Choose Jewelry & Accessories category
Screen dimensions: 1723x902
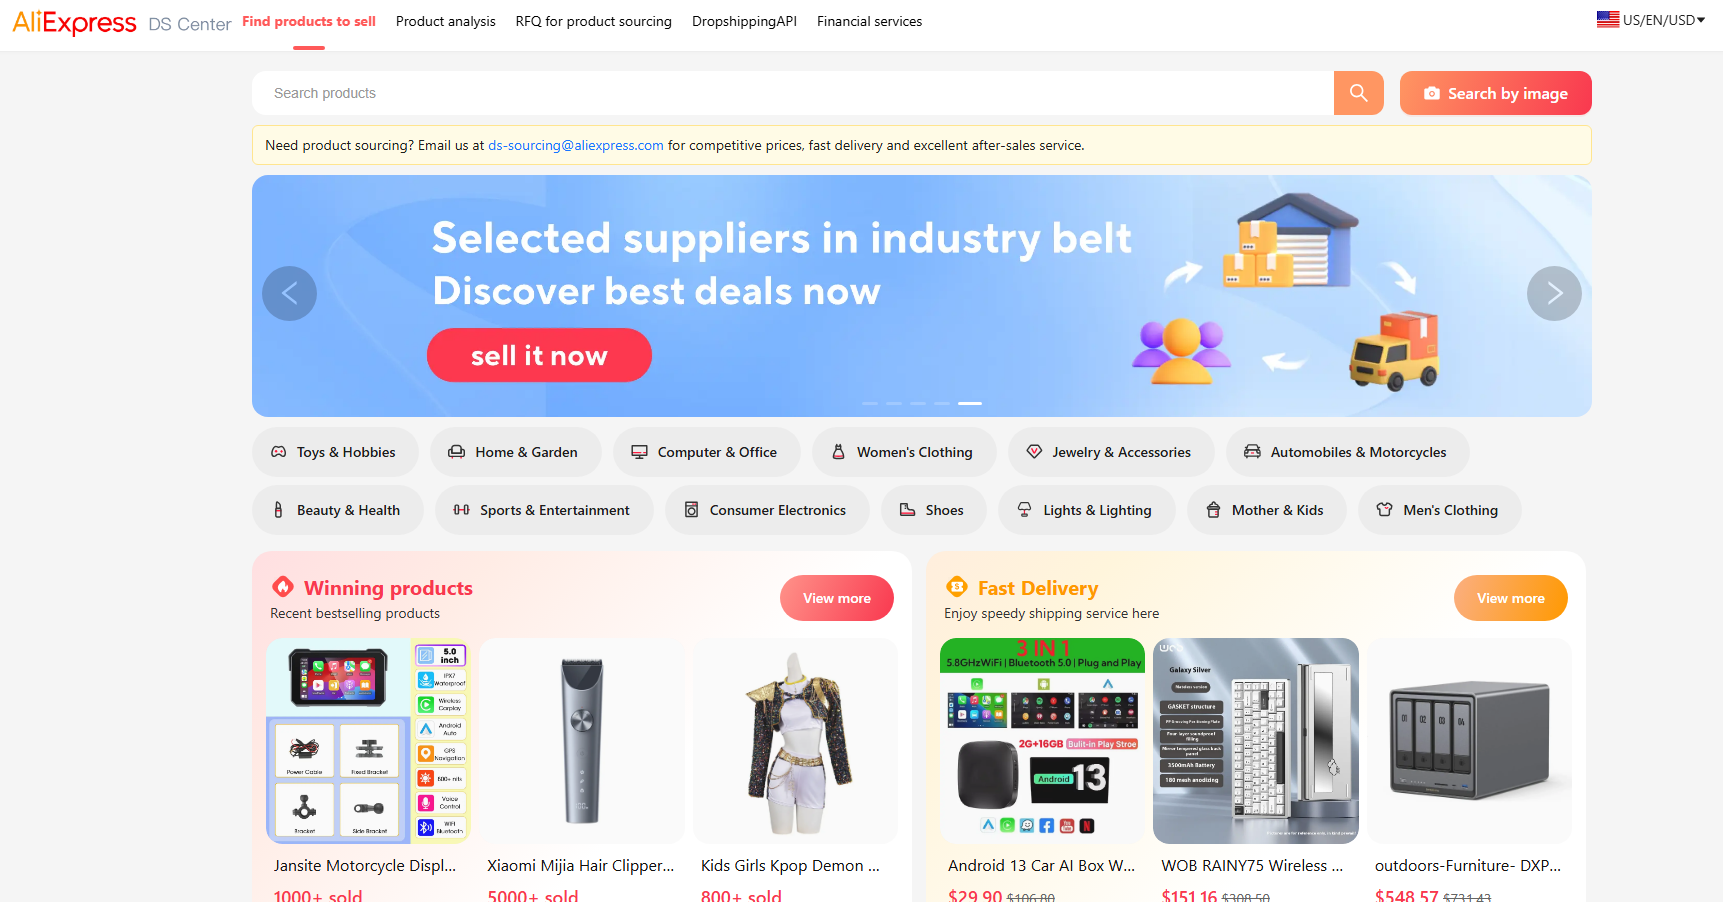click(1110, 452)
